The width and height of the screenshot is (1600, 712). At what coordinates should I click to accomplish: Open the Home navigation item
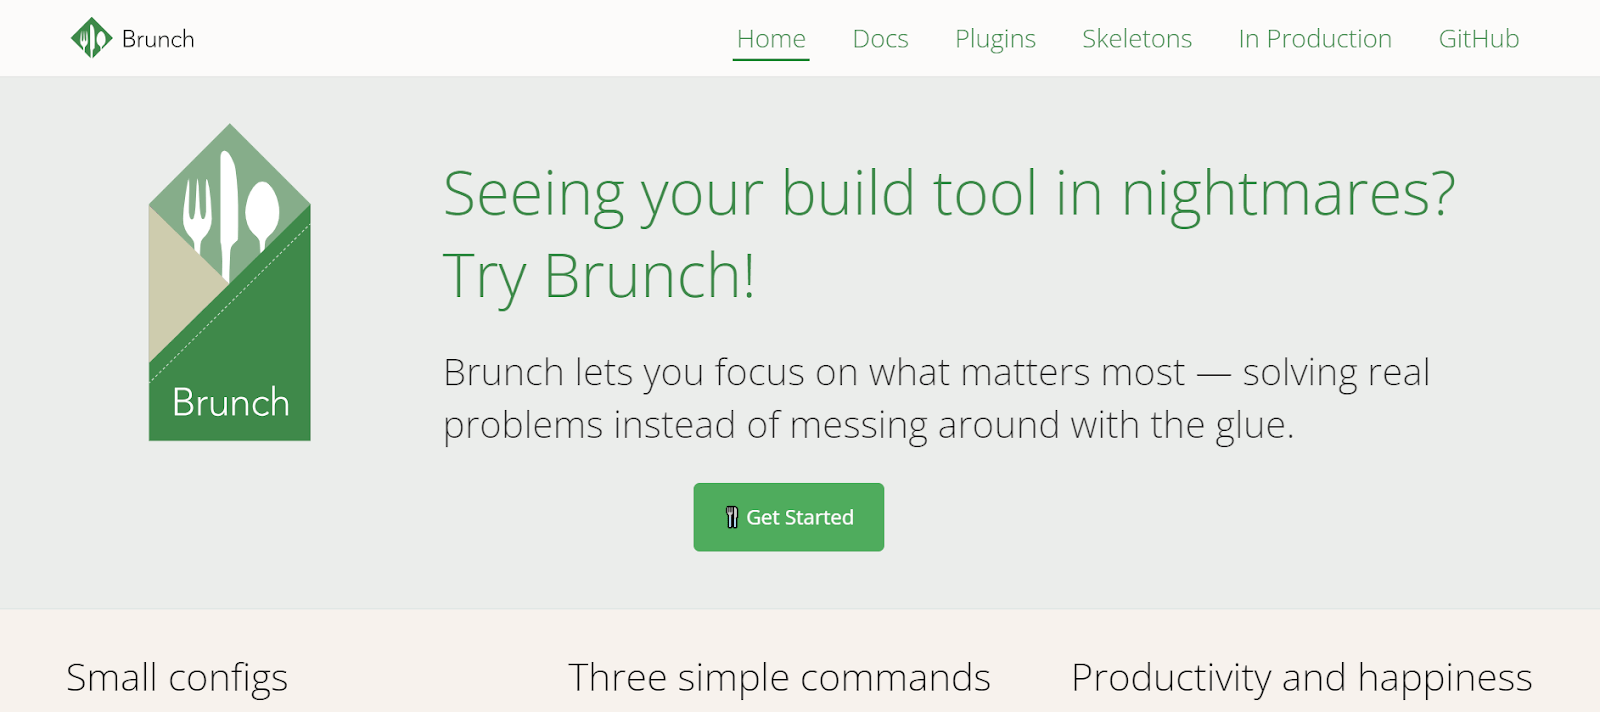771,38
